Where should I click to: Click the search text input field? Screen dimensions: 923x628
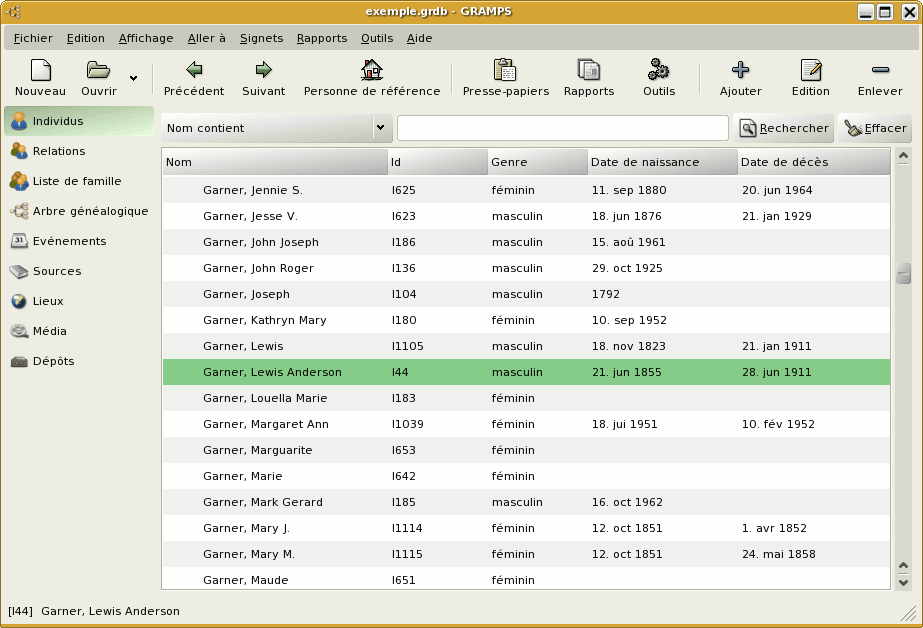[x=562, y=128]
